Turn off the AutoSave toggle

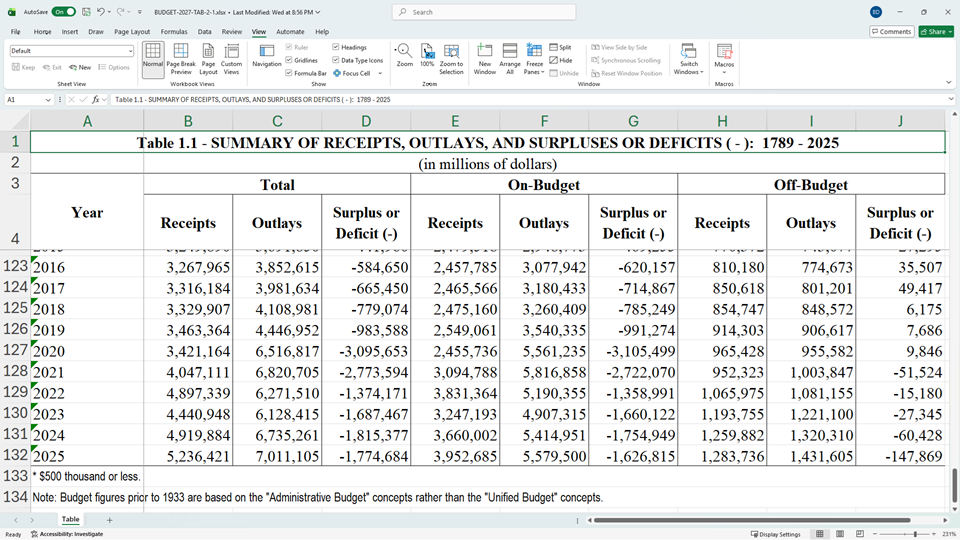[x=64, y=12]
